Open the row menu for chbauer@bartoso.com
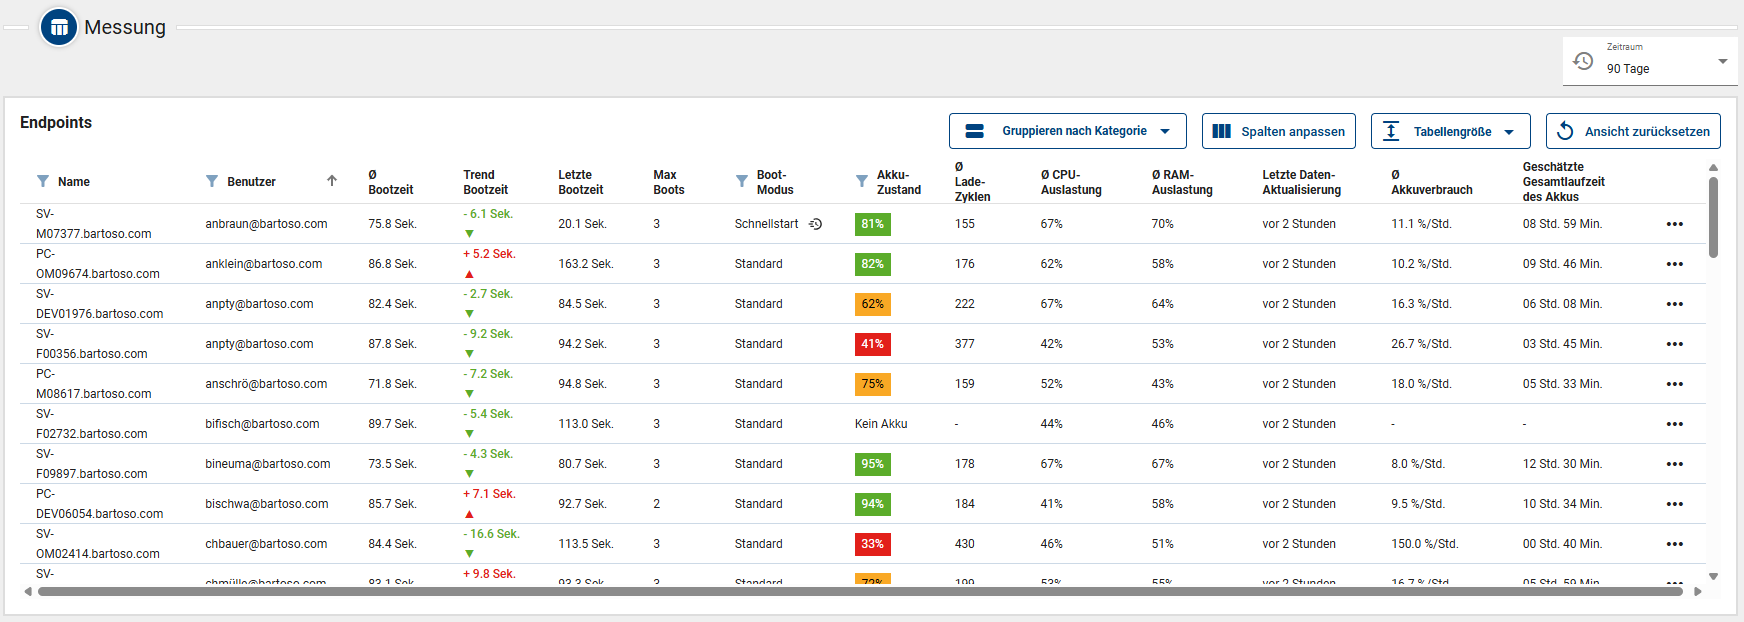This screenshot has width=1744, height=622. pyautogui.click(x=1674, y=544)
